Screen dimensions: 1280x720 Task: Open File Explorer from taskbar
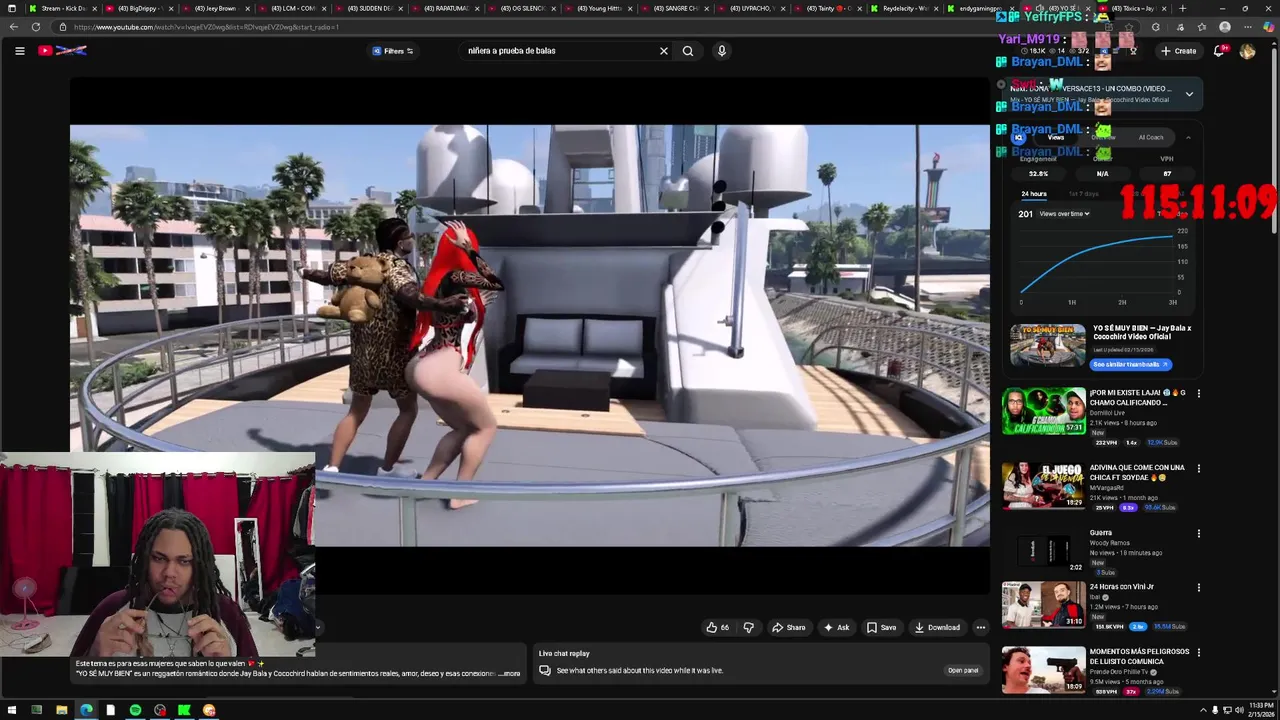(61, 710)
